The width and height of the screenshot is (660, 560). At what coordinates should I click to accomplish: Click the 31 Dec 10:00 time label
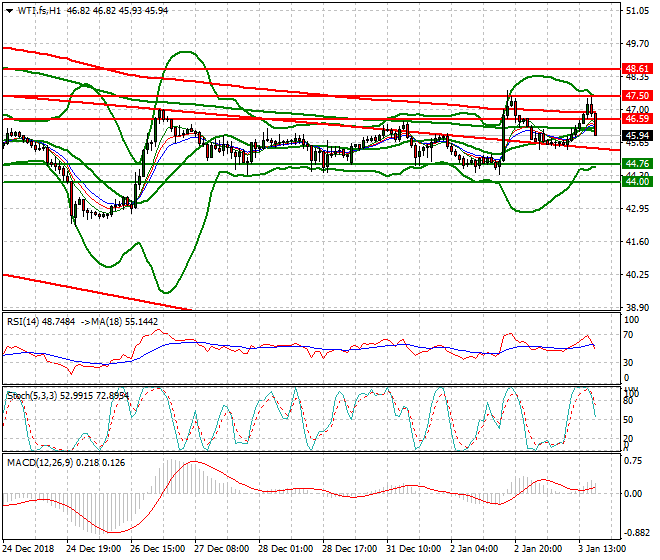[x=414, y=549]
